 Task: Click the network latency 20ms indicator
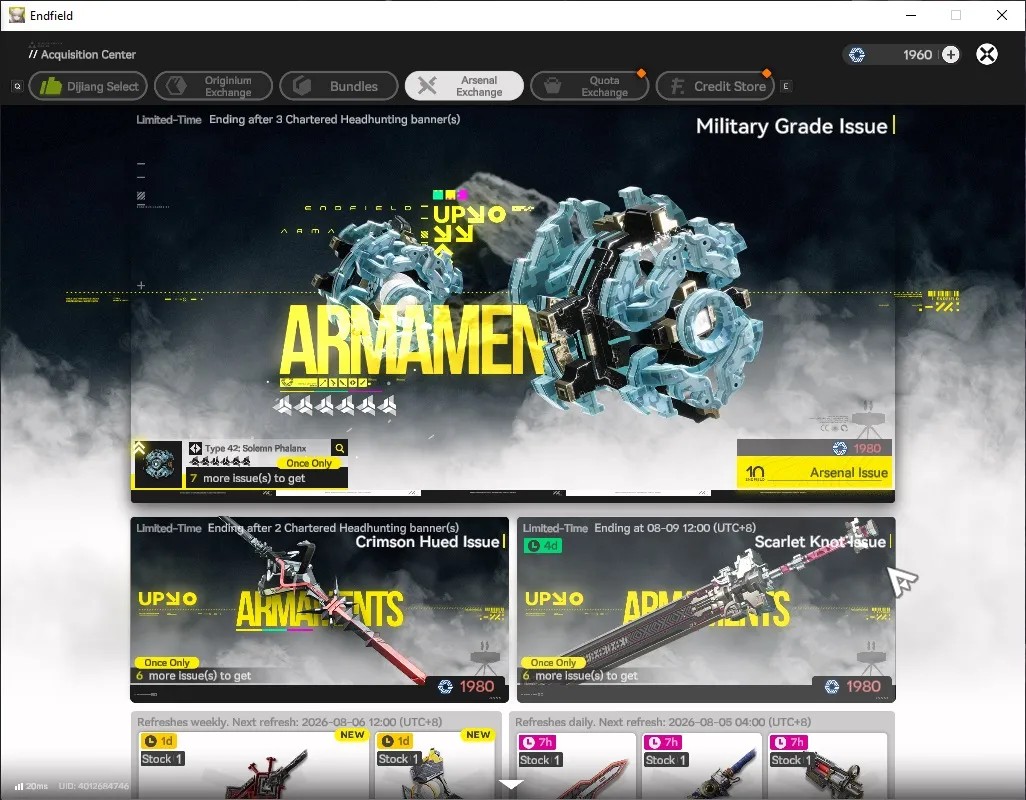[x=31, y=786]
